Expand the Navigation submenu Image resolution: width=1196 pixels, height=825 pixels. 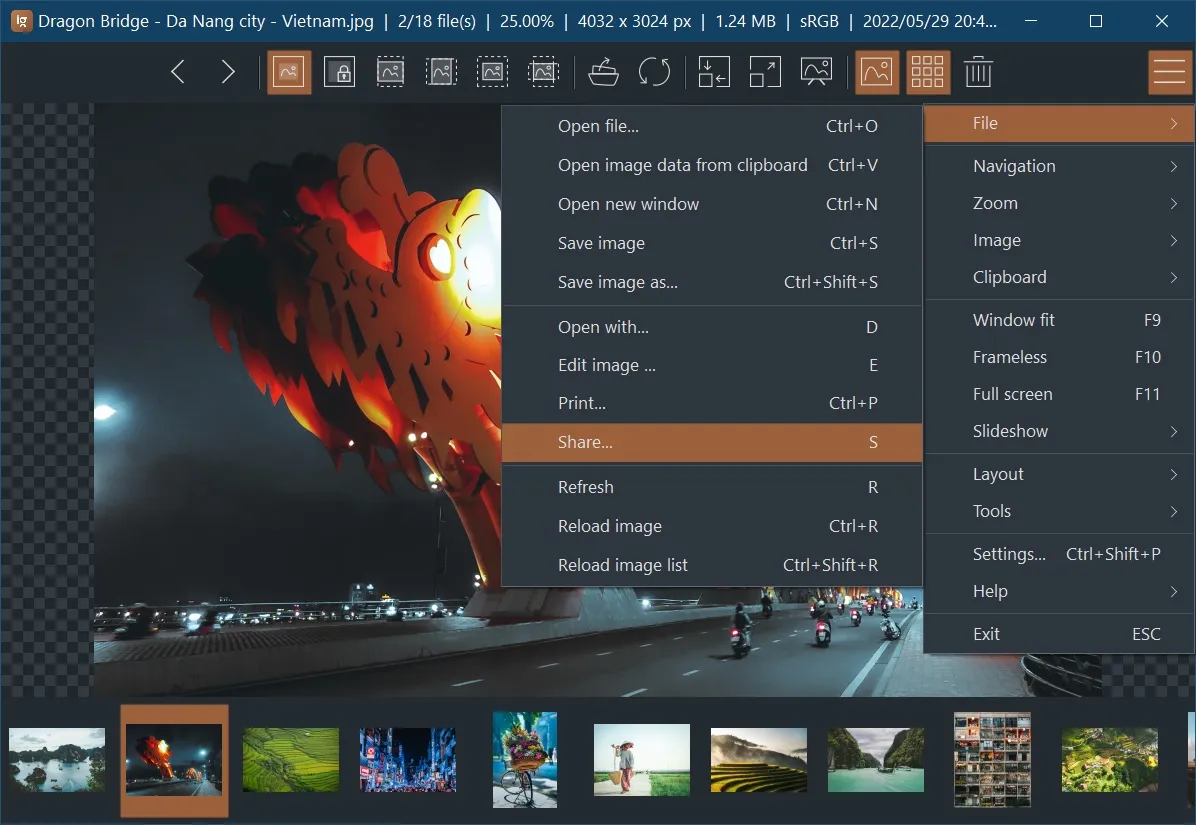pos(1059,166)
